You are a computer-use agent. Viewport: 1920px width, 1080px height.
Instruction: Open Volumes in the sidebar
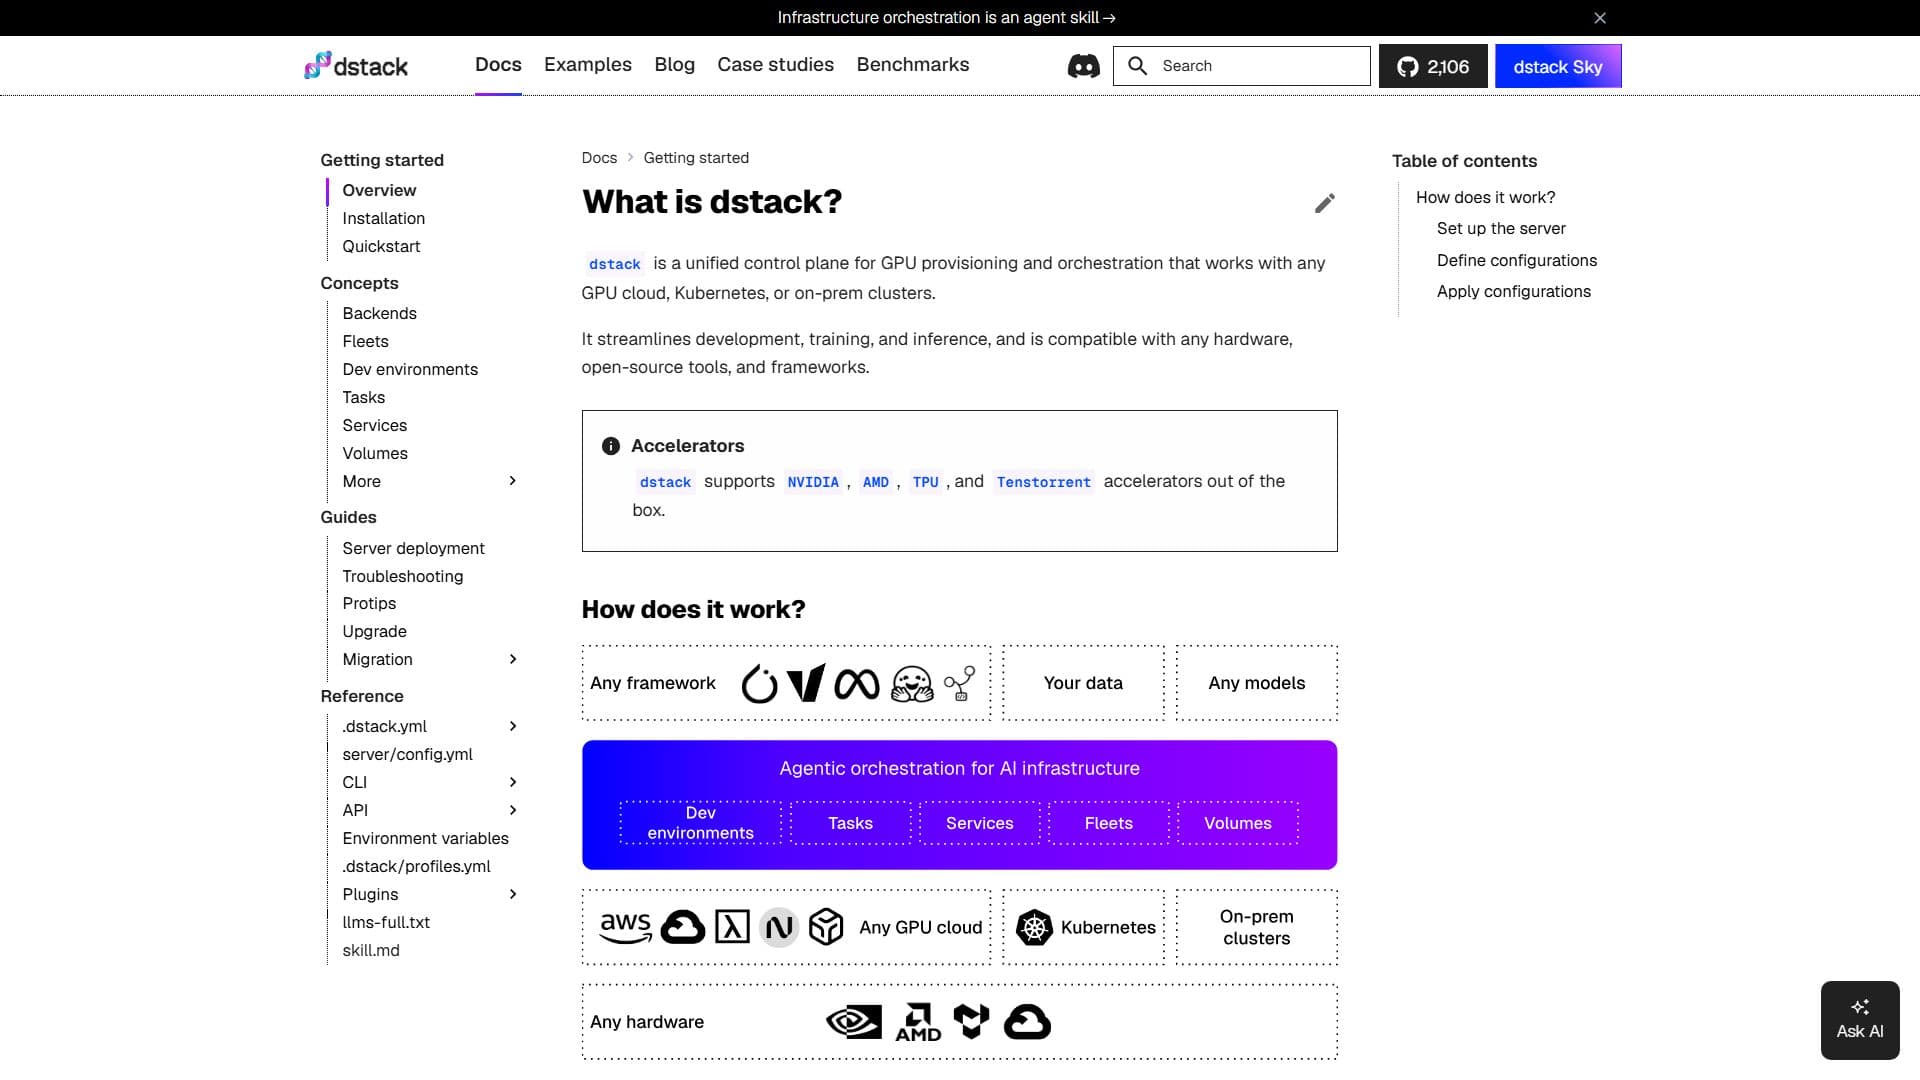[375, 453]
